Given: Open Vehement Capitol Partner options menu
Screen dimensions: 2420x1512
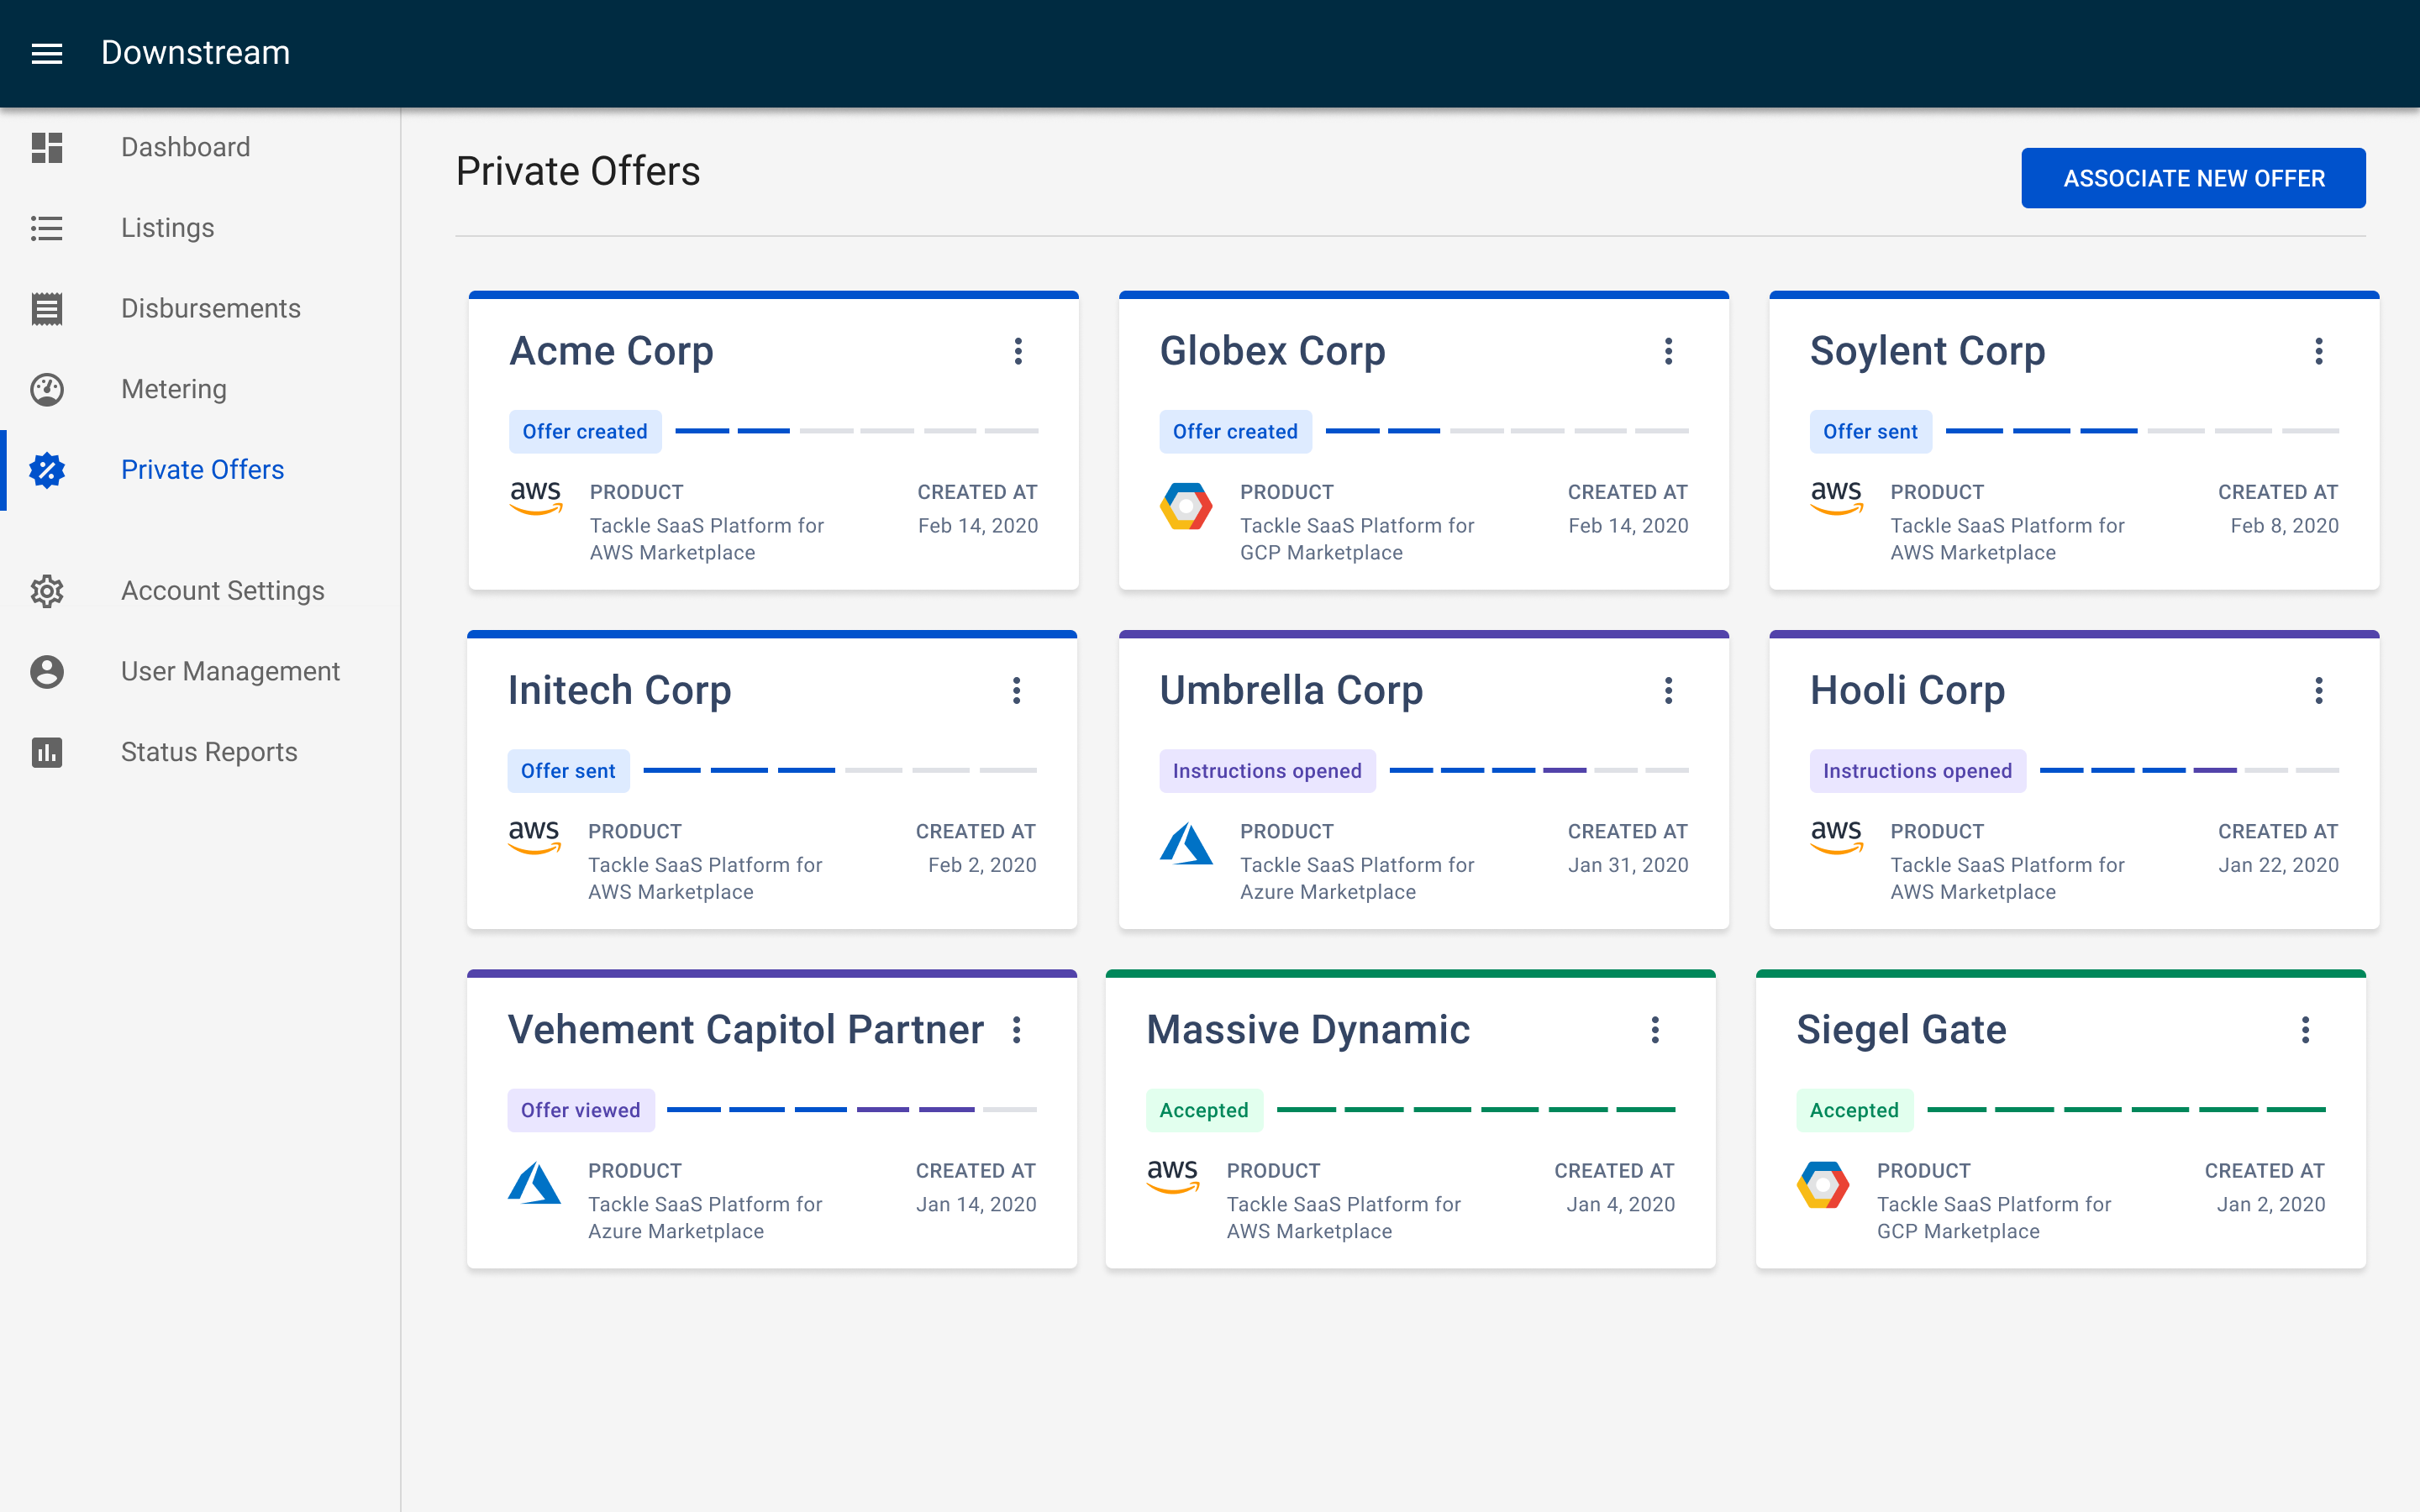Looking at the screenshot, I should [1016, 1030].
